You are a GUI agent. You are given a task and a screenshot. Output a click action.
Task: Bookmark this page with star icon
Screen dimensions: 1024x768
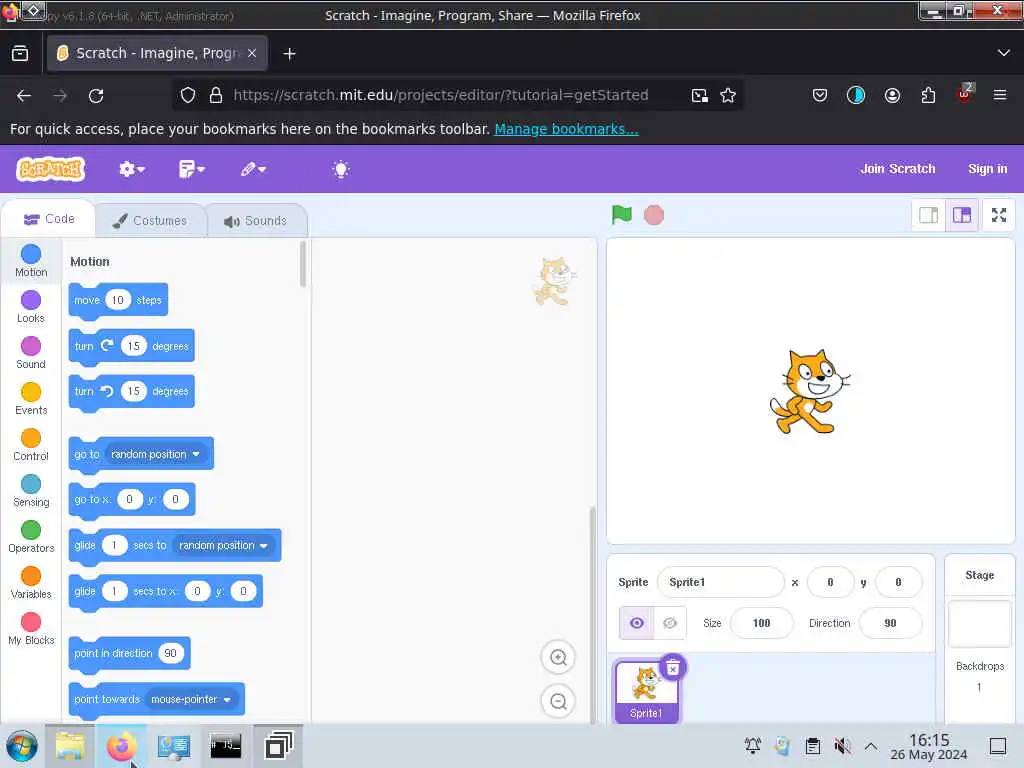pyautogui.click(x=728, y=95)
